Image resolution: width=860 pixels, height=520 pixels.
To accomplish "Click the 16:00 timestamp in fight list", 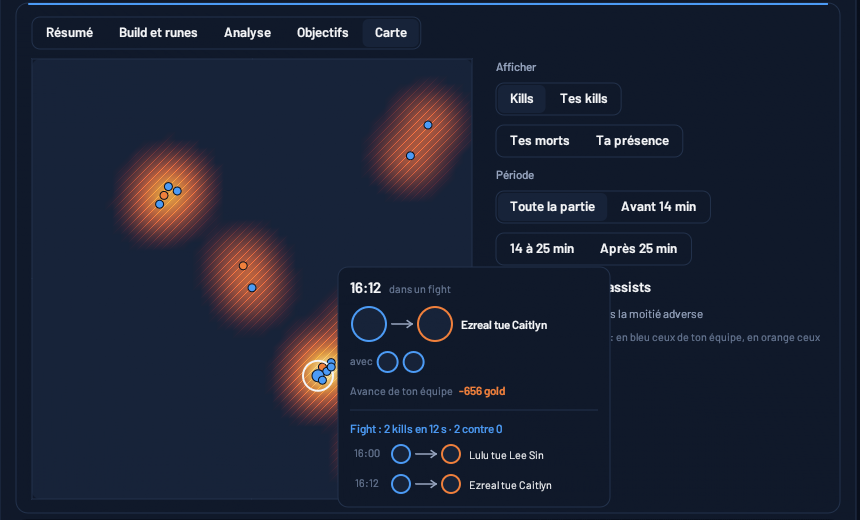I will (x=367, y=454).
